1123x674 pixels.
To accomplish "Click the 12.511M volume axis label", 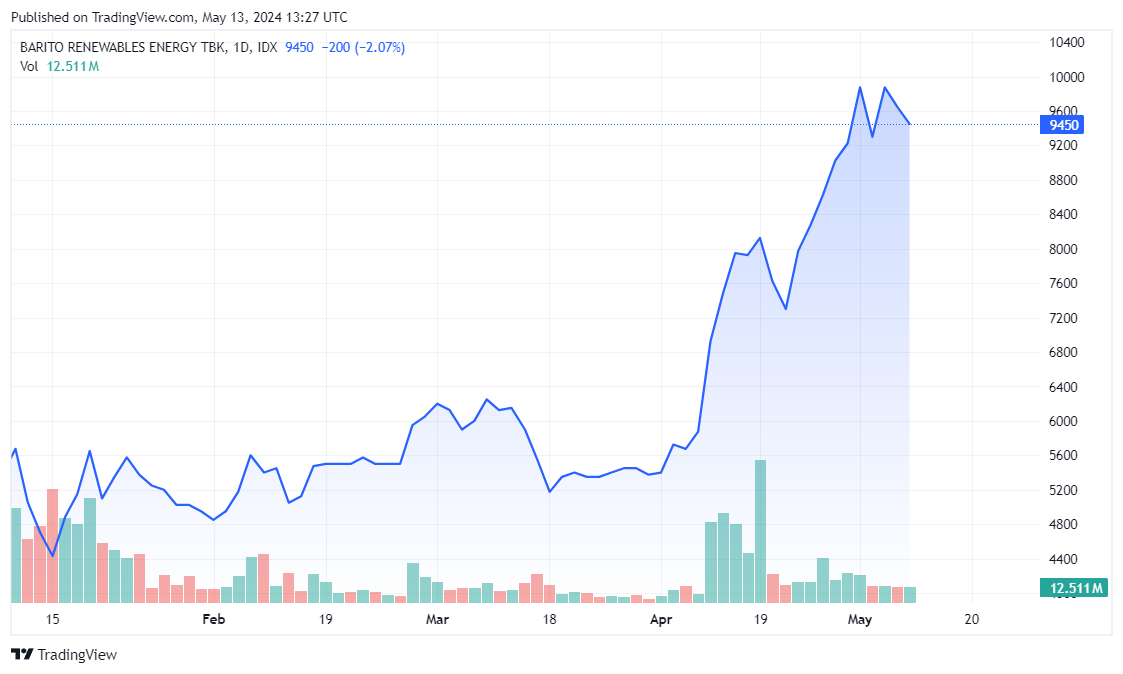I will (1074, 589).
